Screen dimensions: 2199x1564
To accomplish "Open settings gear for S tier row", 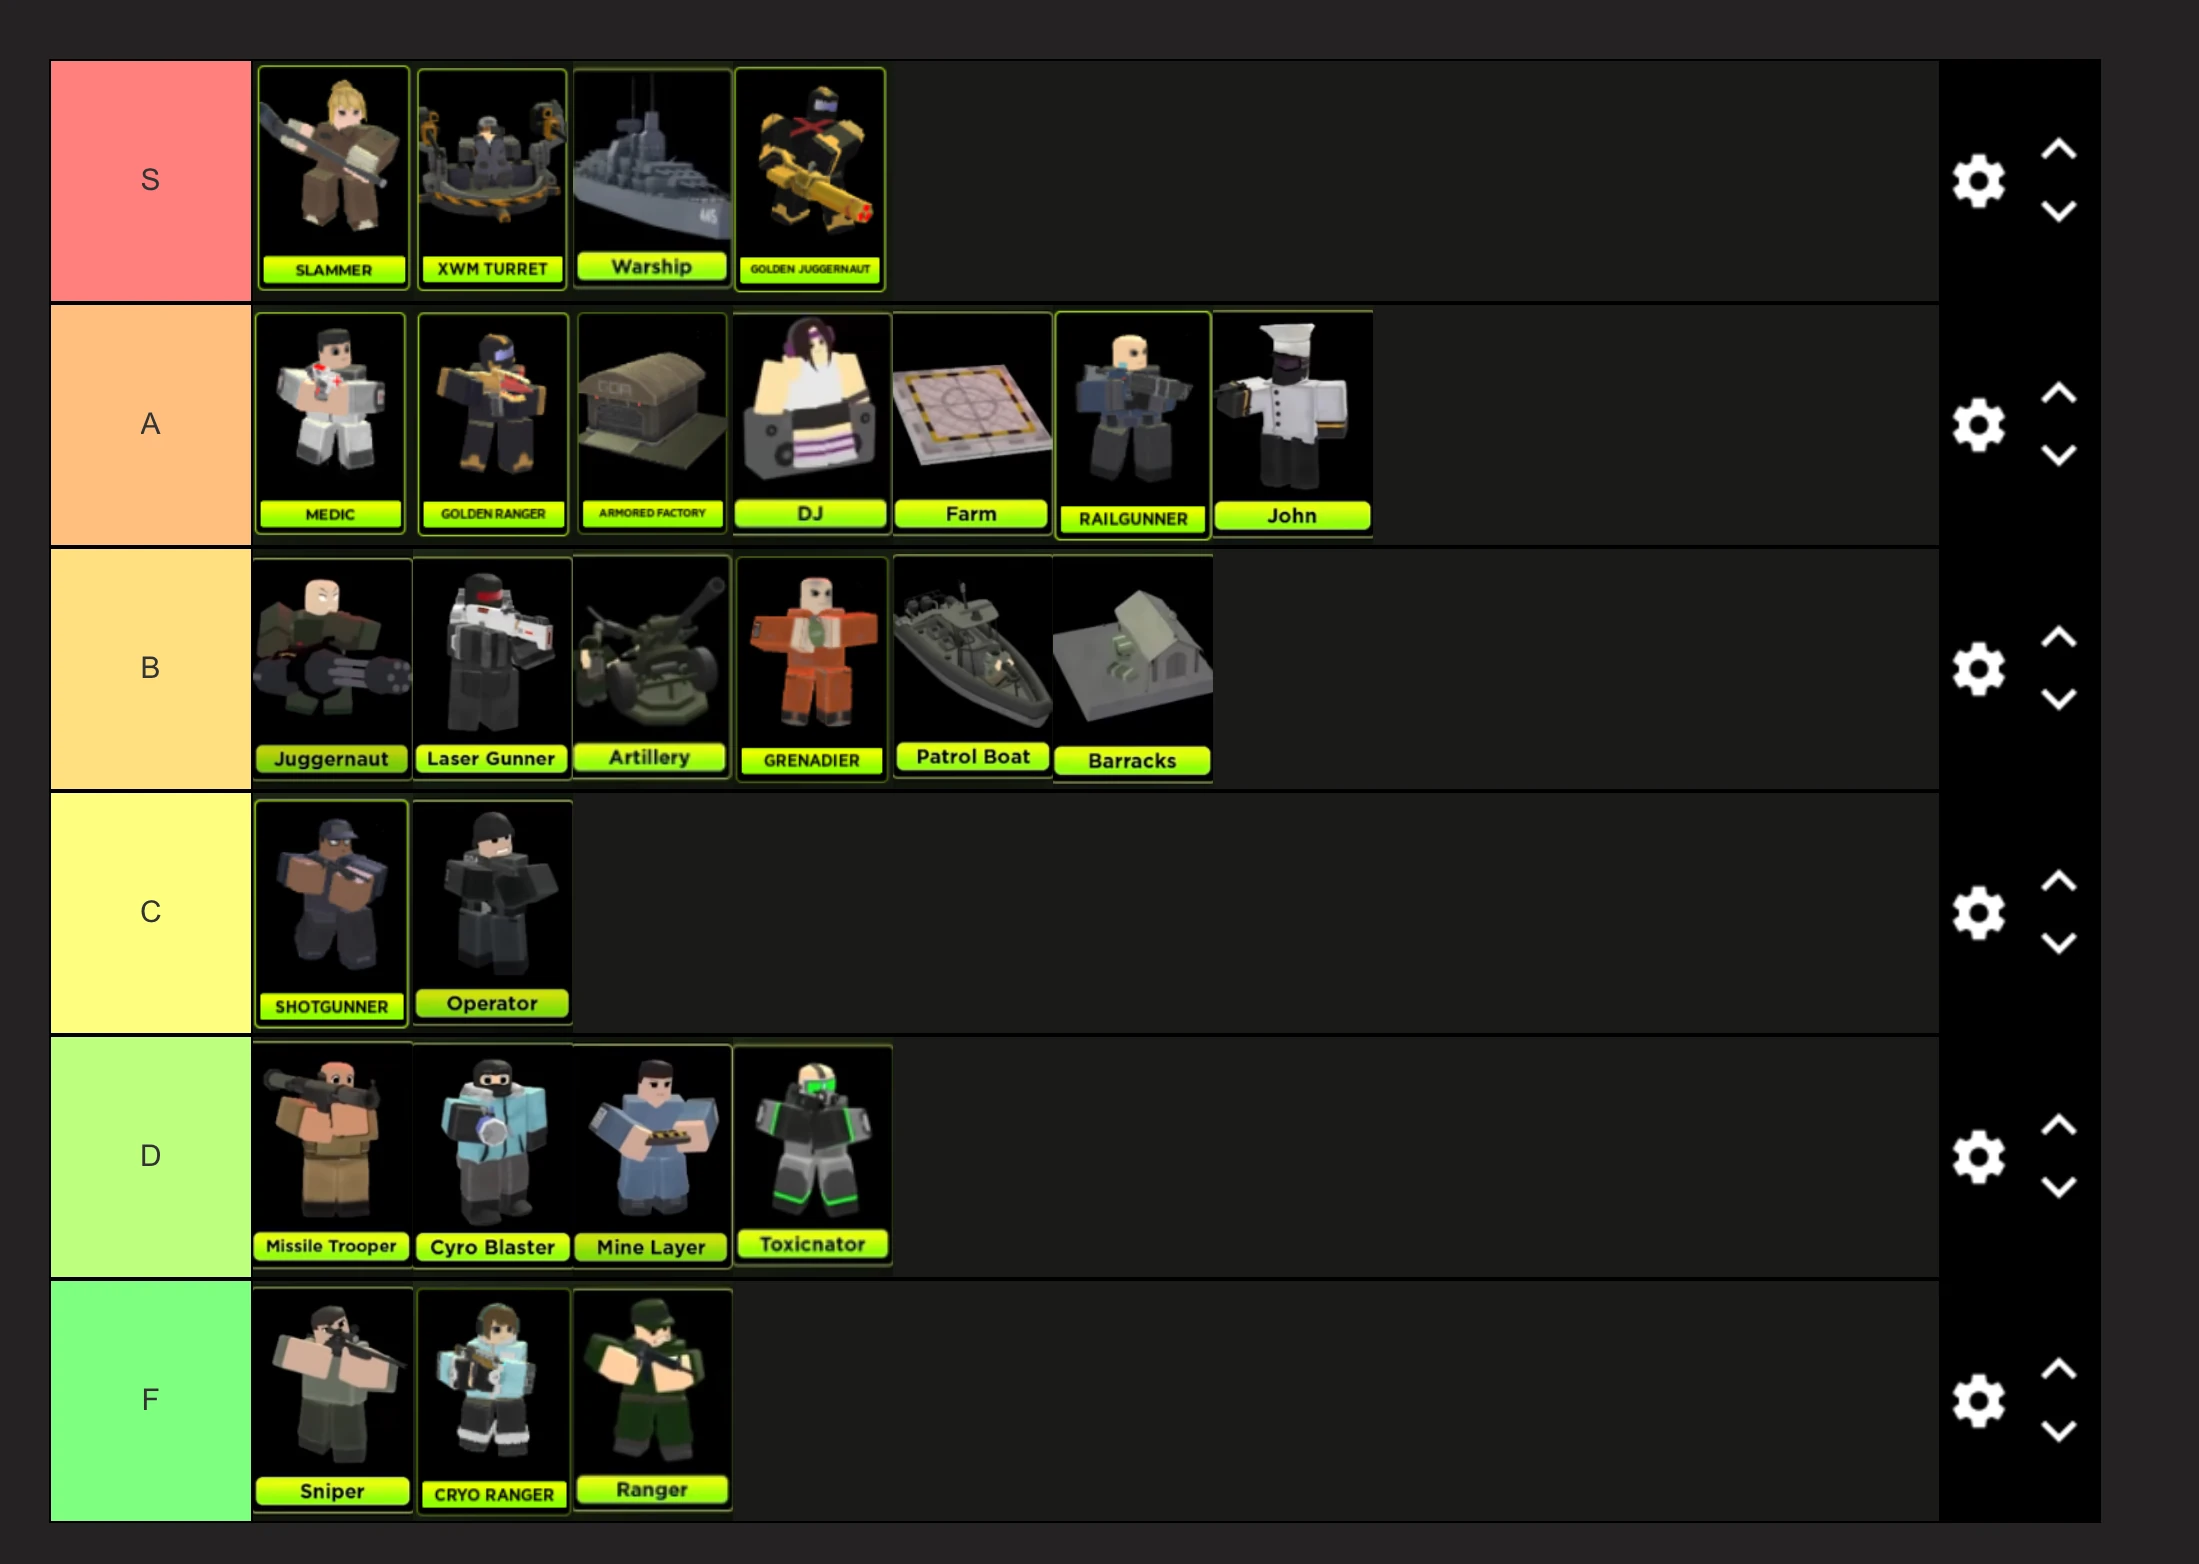I will [1979, 181].
